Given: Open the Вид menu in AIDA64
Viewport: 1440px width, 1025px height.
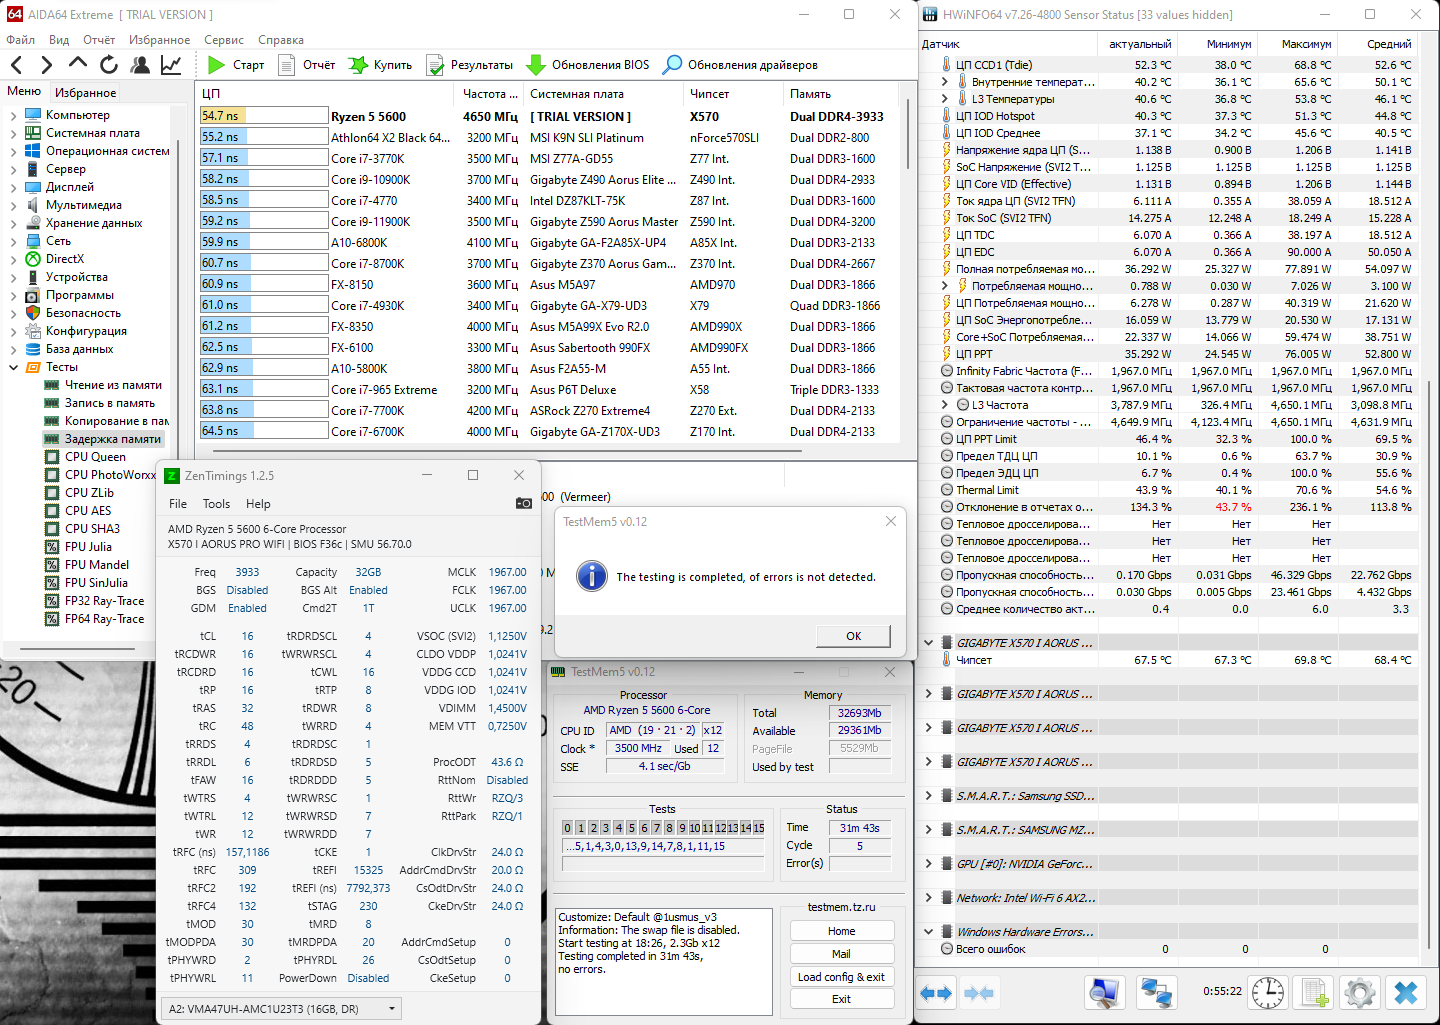Looking at the screenshot, I should point(59,40).
